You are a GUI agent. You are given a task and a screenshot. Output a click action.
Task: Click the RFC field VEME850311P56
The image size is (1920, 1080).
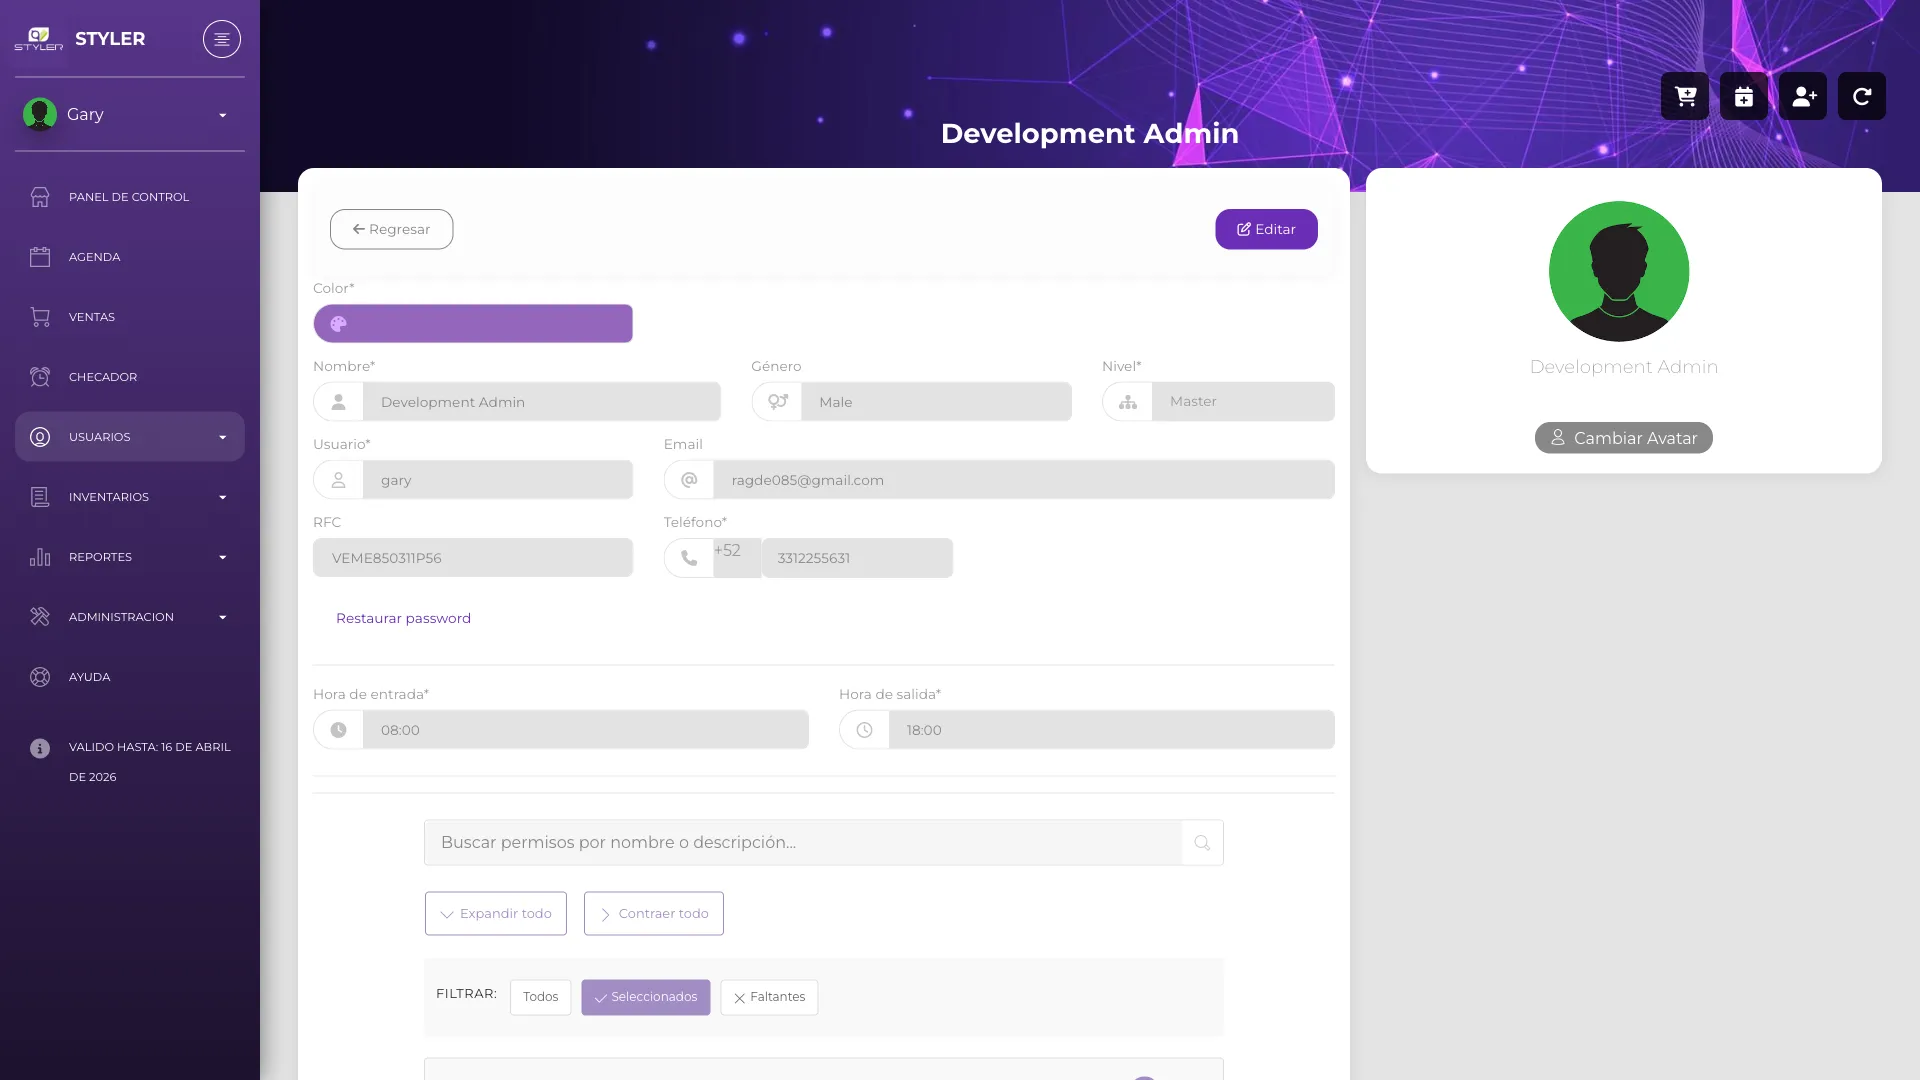pos(473,558)
